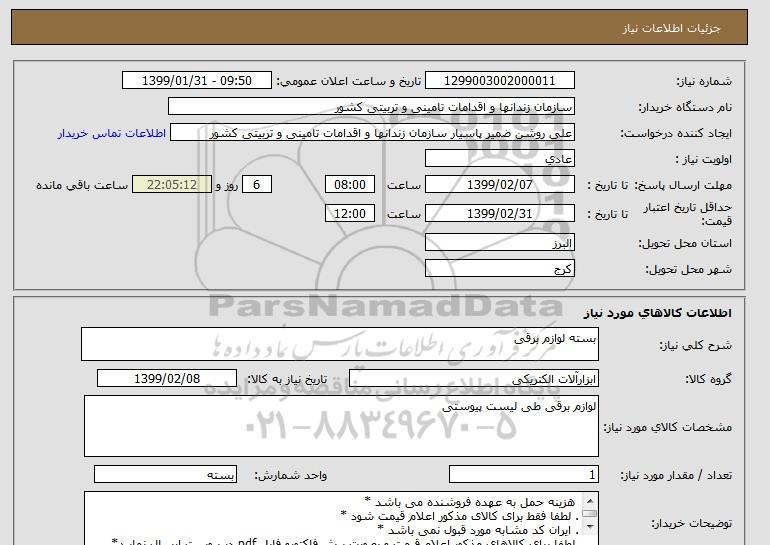The image size is (770, 545).
Task: Click the scroll up arrow in buyer notes
Action: 590,501
